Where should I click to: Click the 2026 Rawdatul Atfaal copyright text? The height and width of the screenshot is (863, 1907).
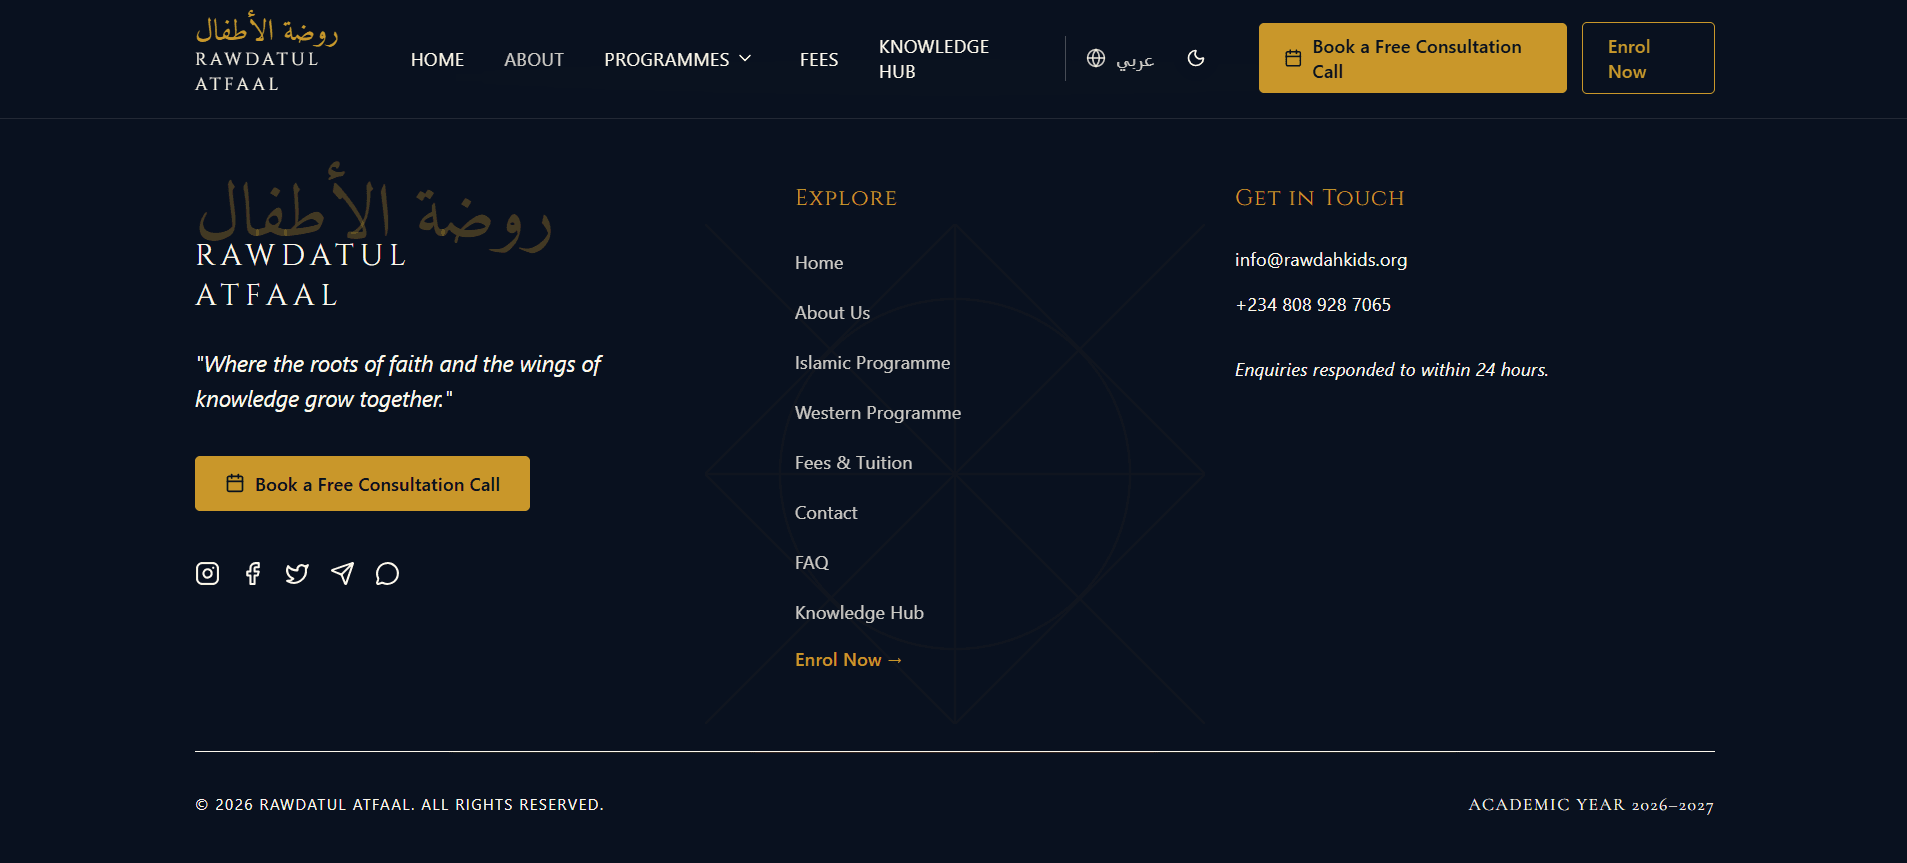399,805
